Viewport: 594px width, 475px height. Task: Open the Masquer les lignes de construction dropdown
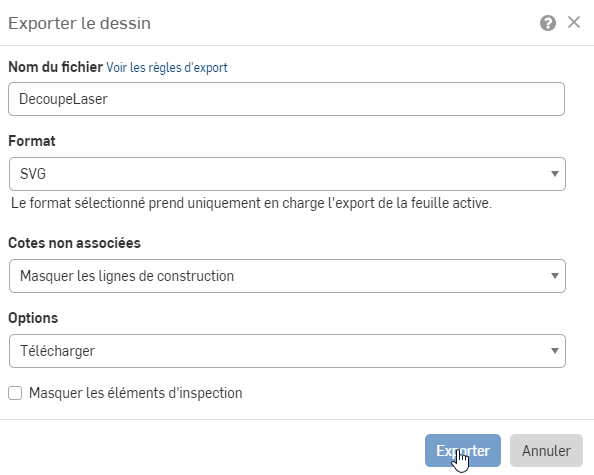tap(287, 276)
